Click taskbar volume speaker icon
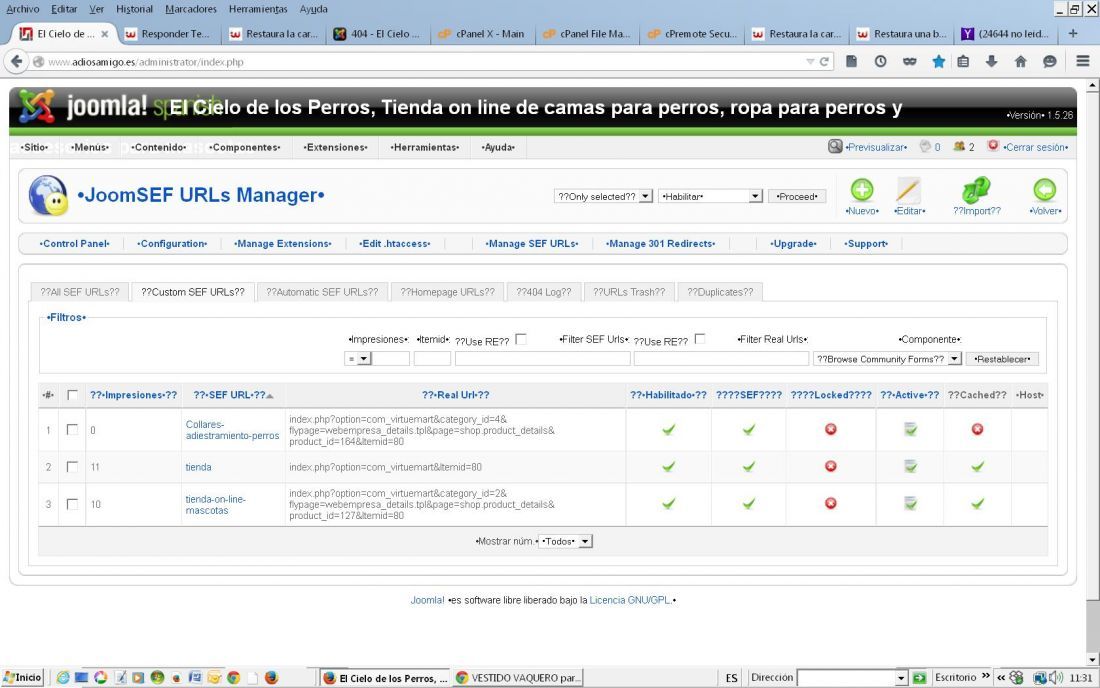 point(1056,677)
